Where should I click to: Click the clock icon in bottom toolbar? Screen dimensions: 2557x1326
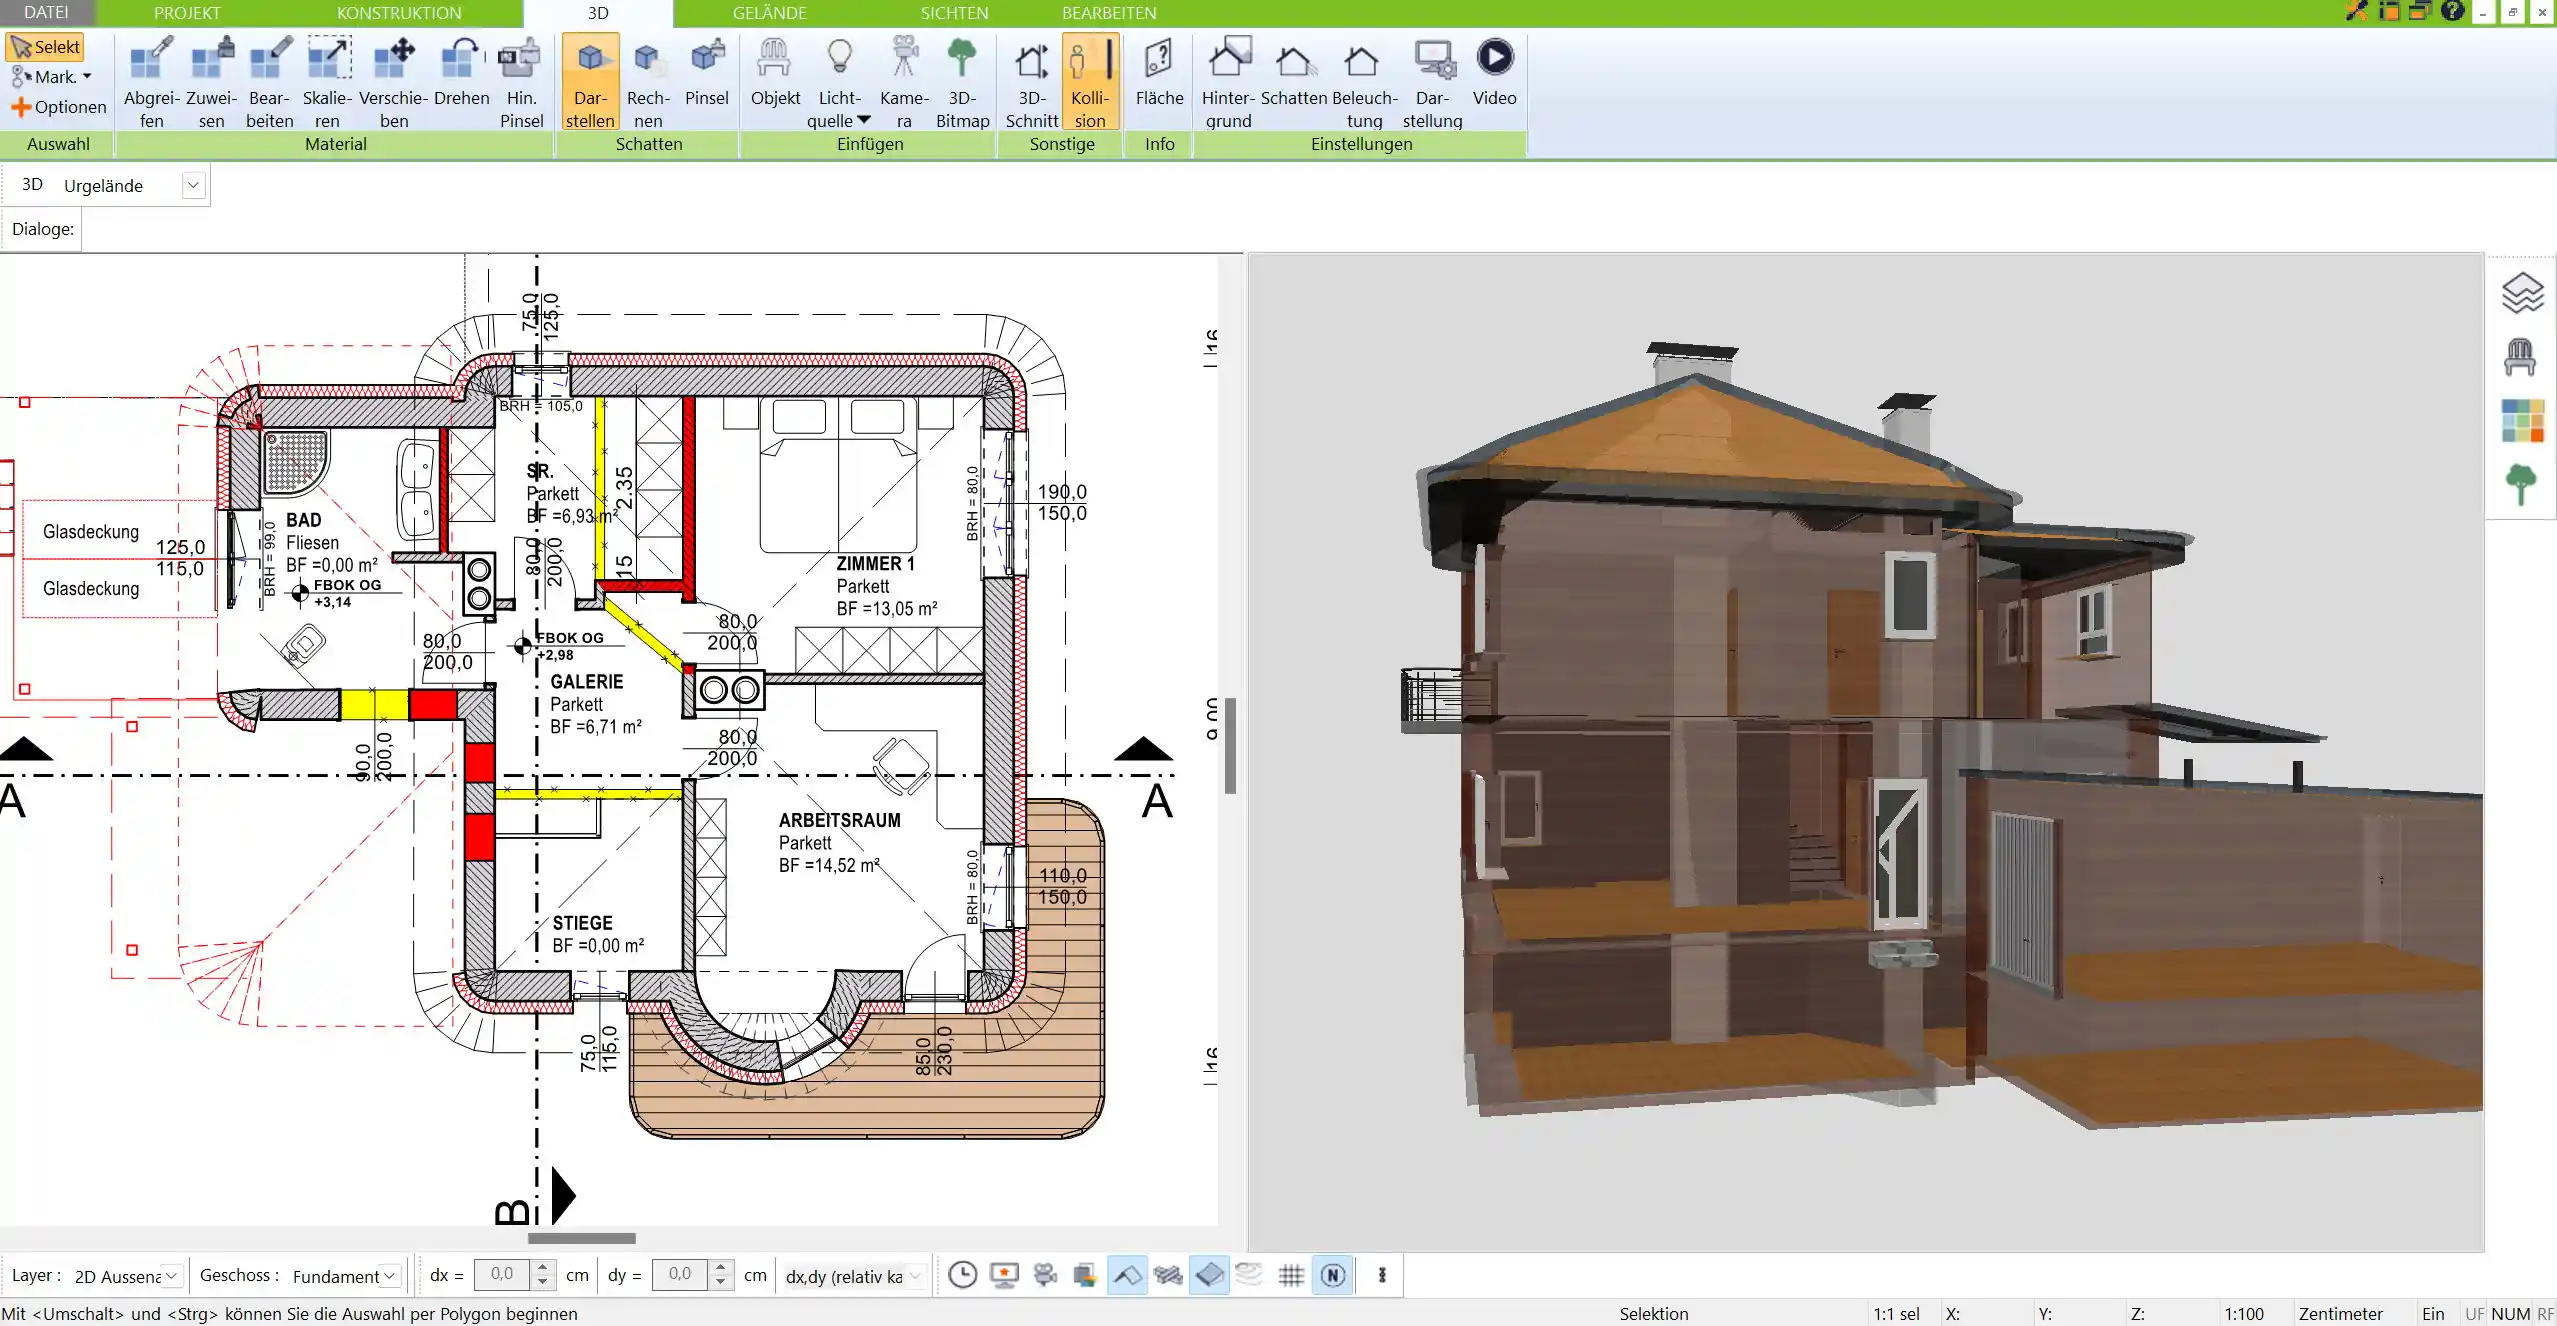(962, 1275)
